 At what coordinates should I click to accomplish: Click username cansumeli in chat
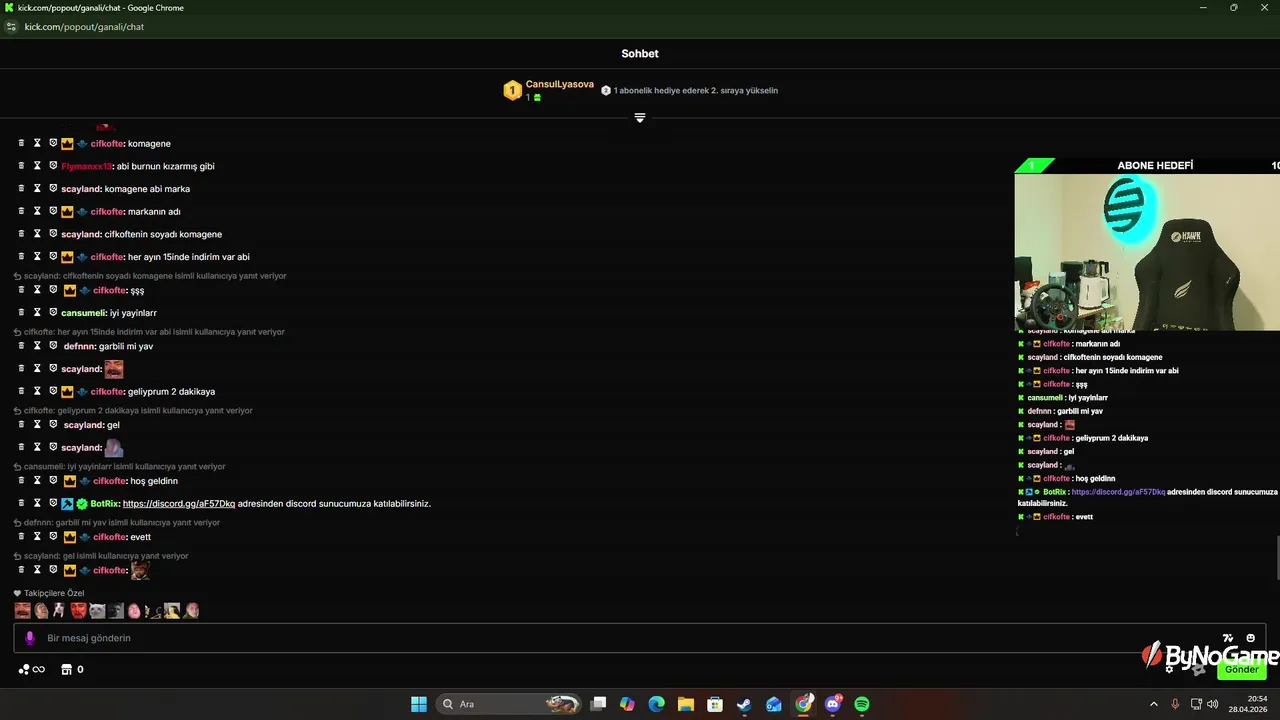84,313
